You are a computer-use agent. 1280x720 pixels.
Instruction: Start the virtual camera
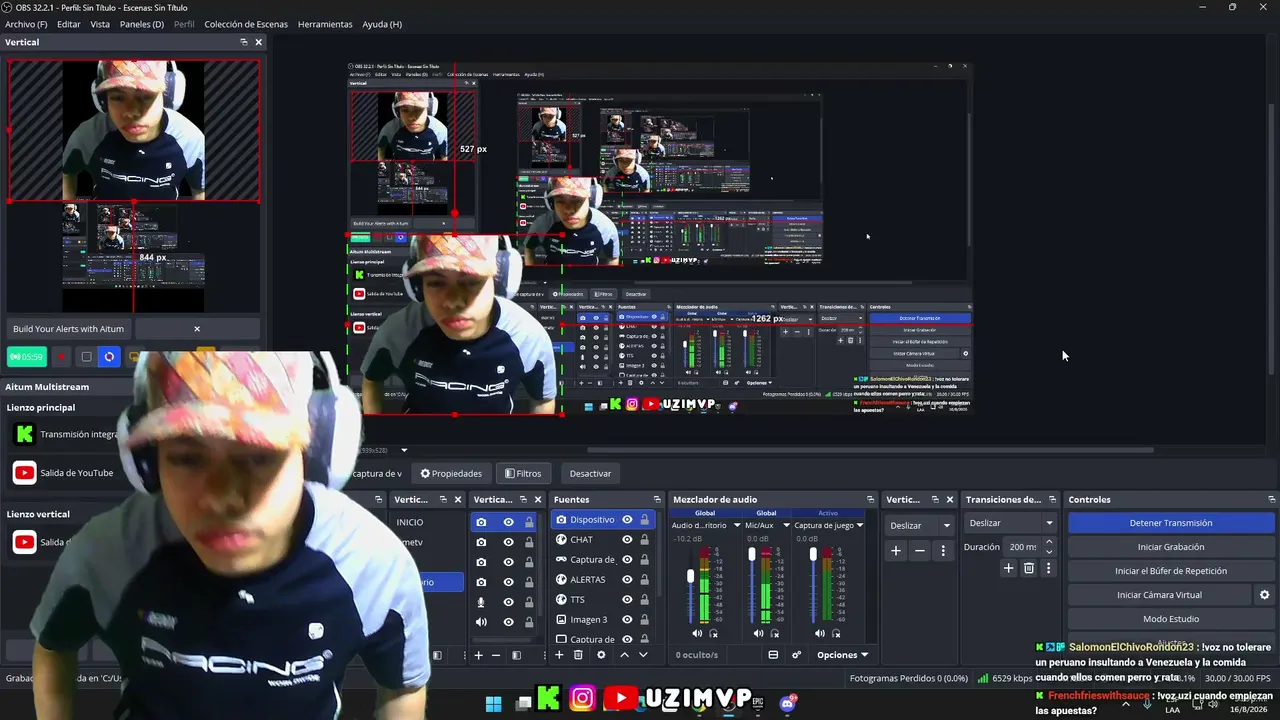point(1159,595)
